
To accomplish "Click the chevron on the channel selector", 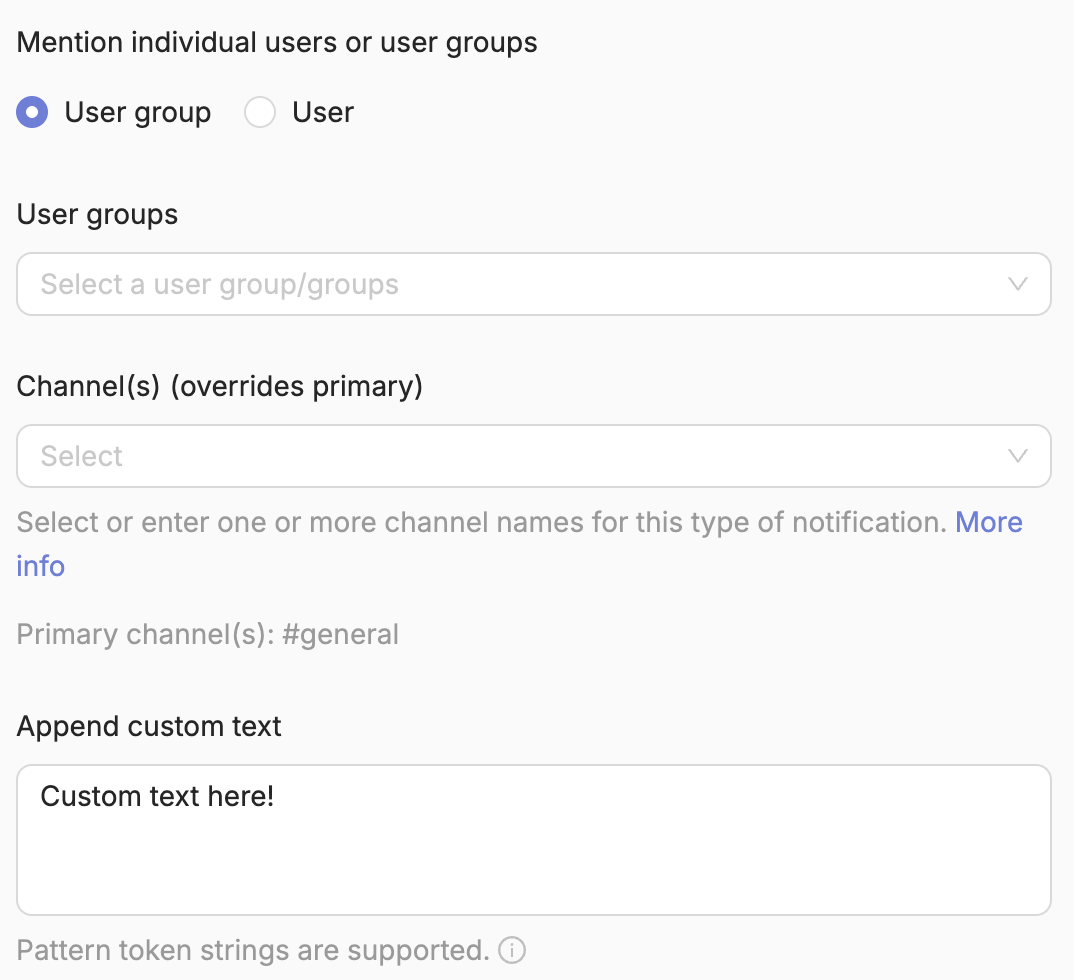I will click(1018, 456).
